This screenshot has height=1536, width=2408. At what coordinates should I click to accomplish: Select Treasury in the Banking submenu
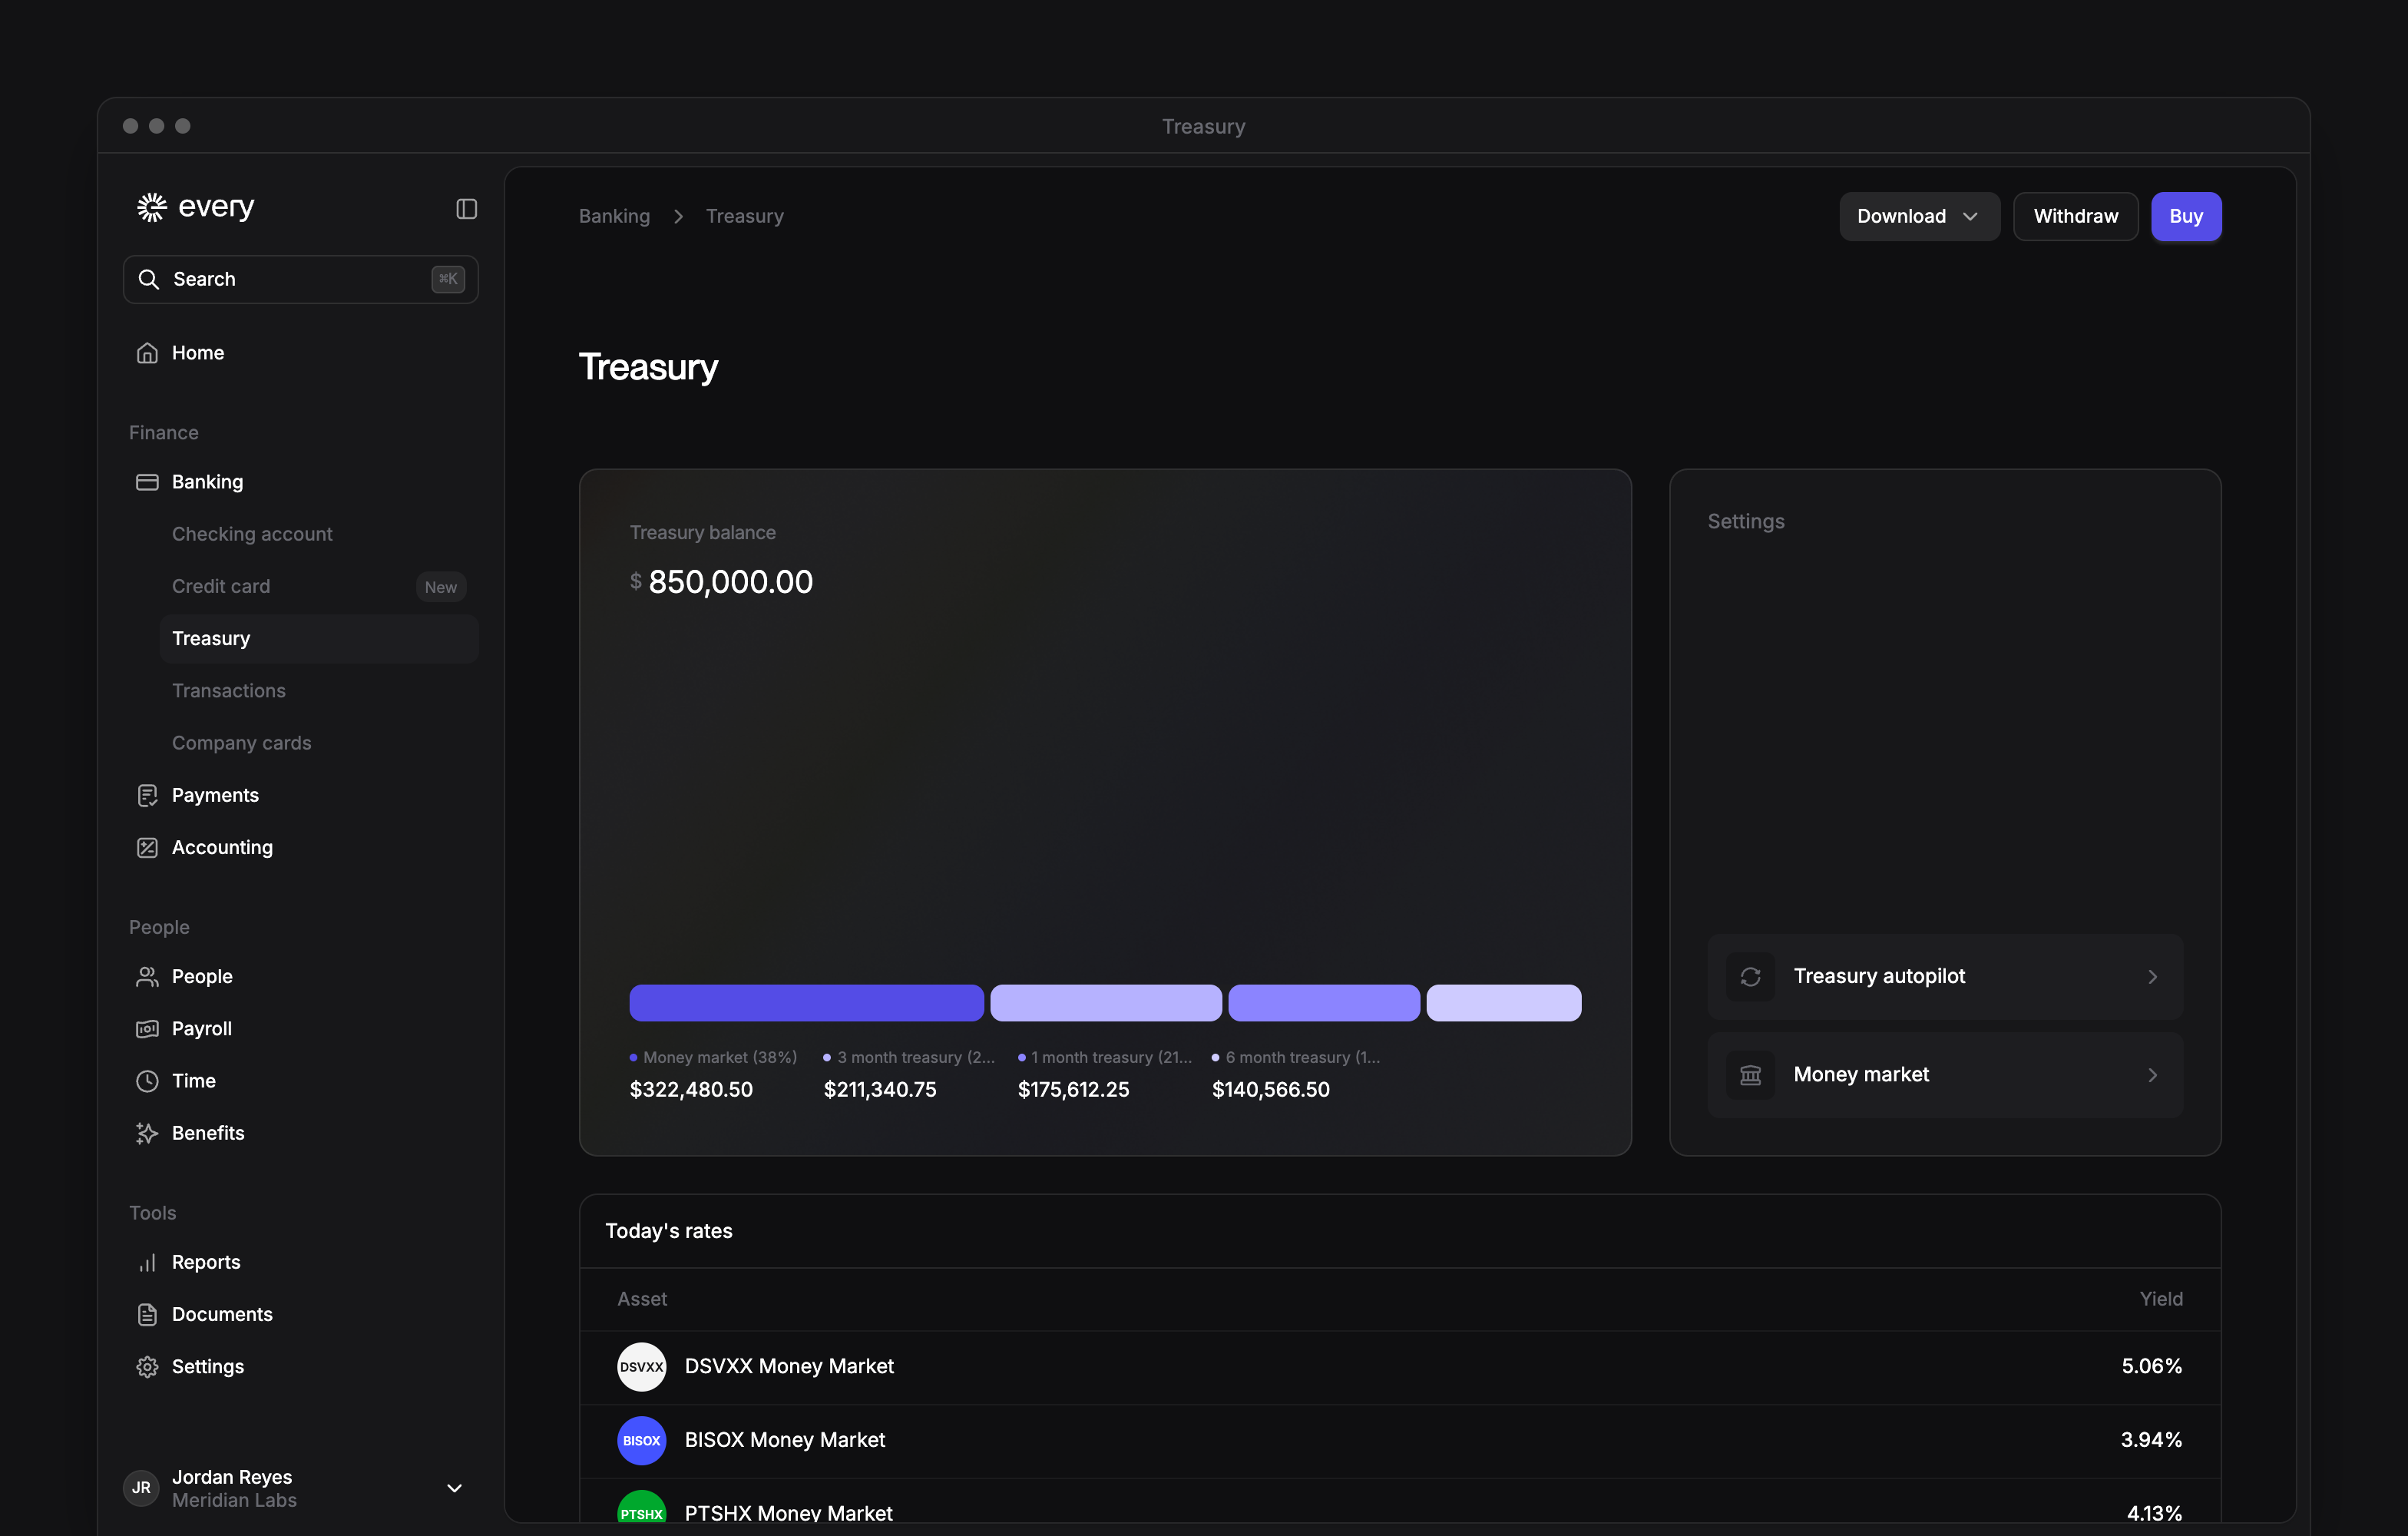[x=319, y=638]
